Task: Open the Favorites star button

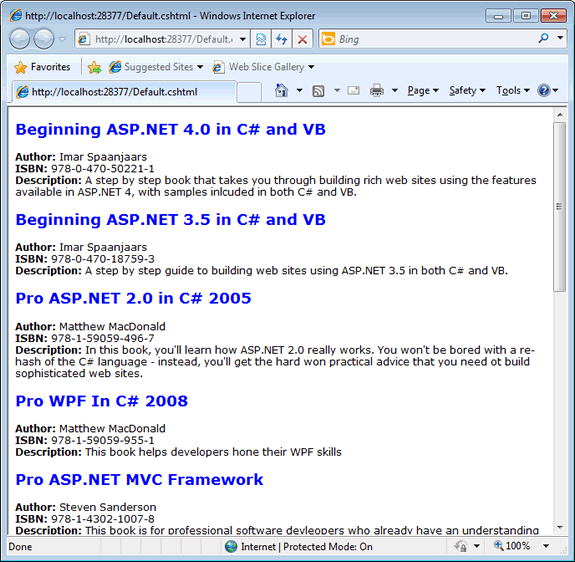Action: click(42, 67)
